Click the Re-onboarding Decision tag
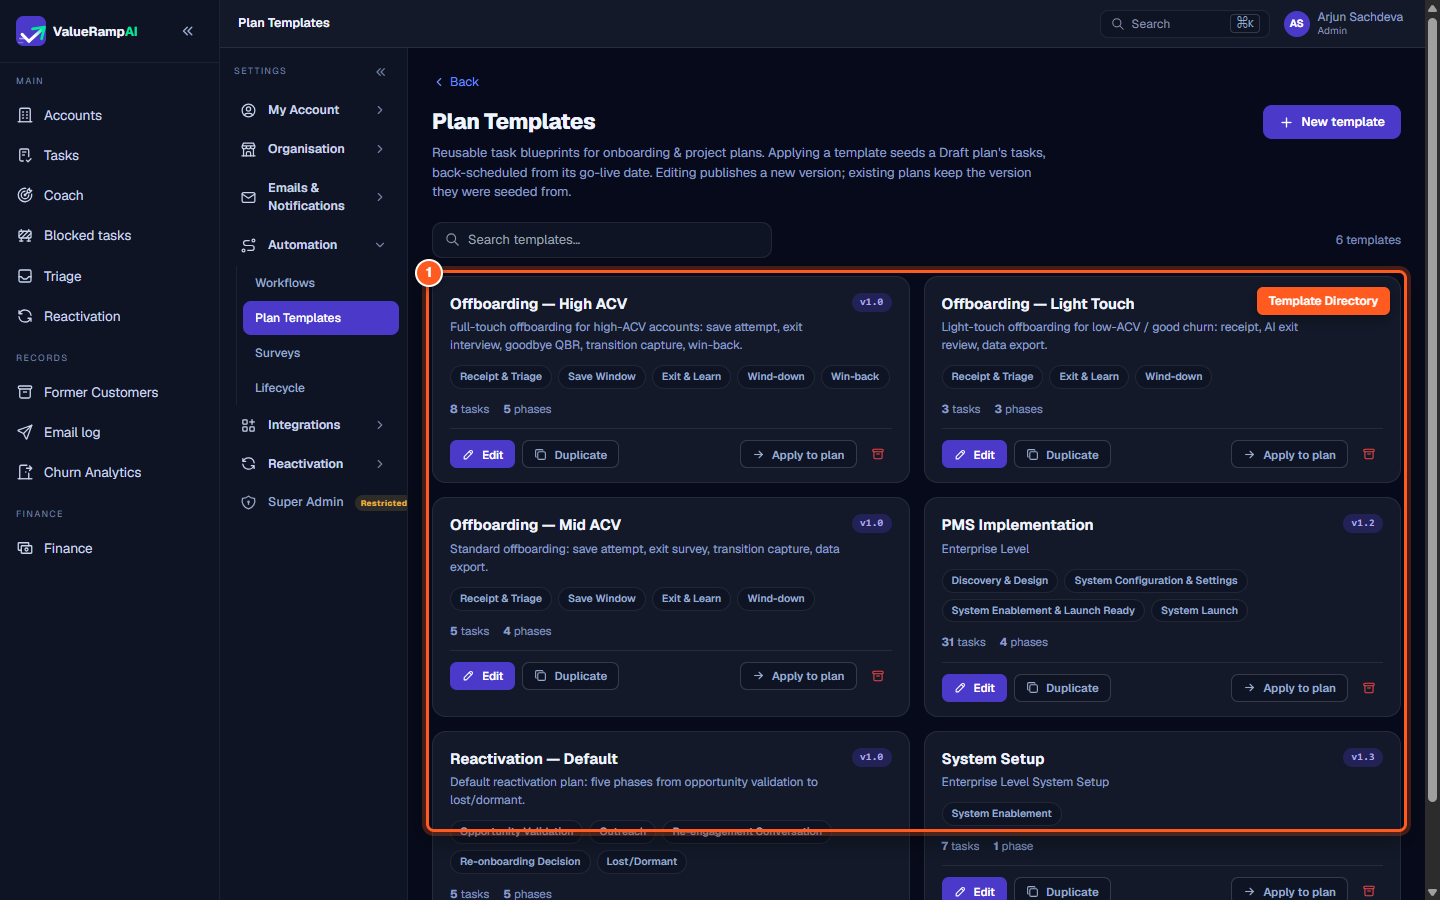The width and height of the screenshot is (1440, 900). point(520,862)
